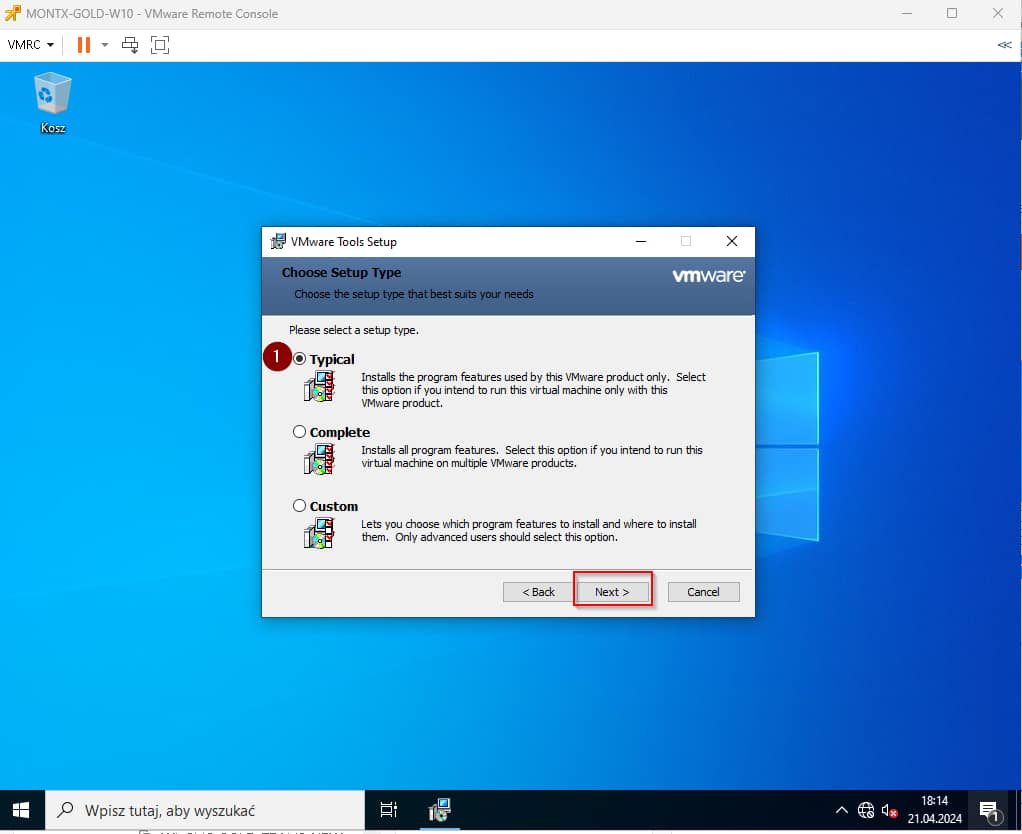This screenshot has height=834, width=1022.
Task: Pause the virtual machine from the VMRC toolbar
Action: tap(84, 45)
